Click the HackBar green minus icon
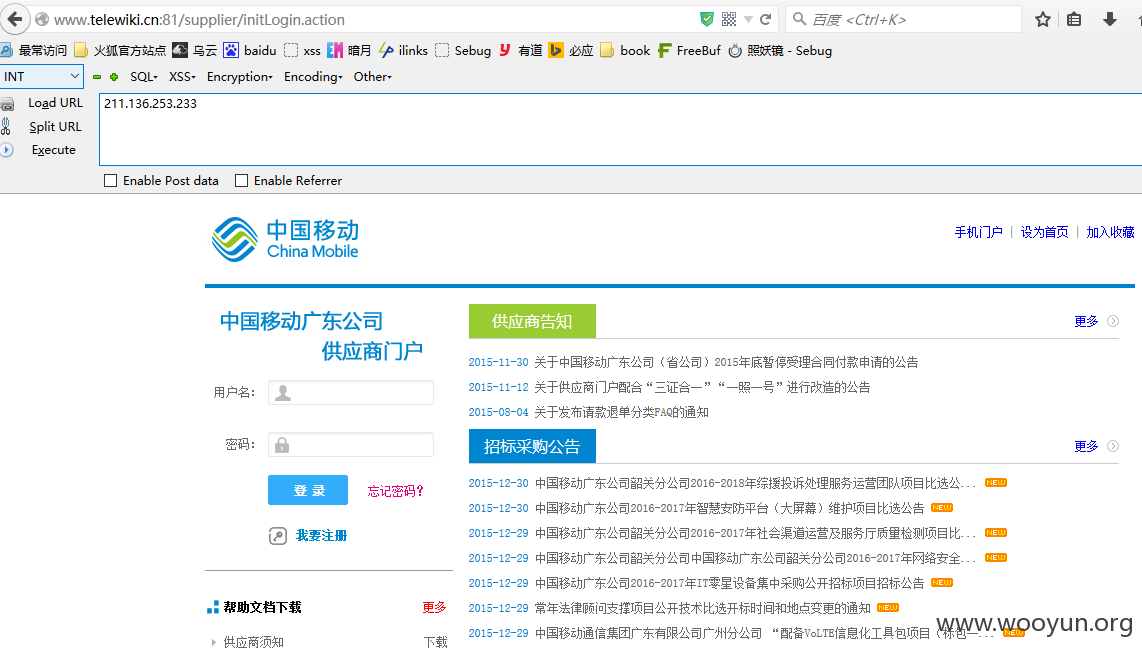This screenshot has height=652, width=1142. pos(97,76)
